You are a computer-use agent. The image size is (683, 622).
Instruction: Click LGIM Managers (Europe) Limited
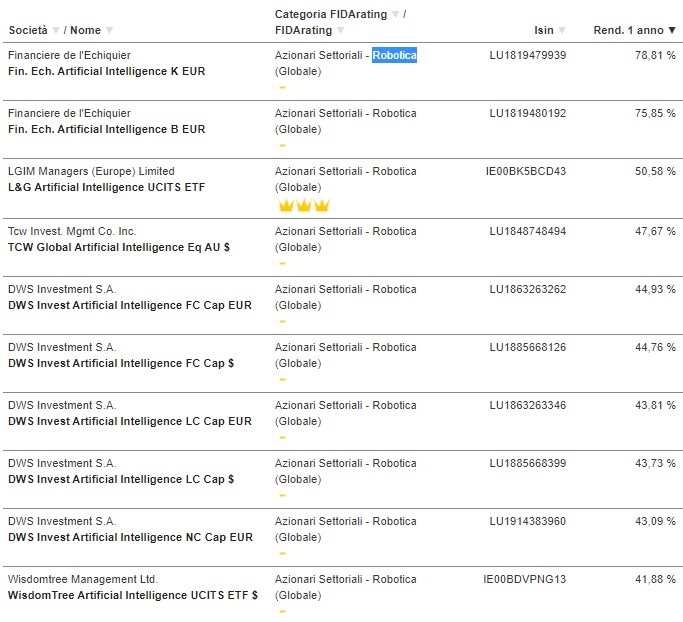pyautogui.click(x=91, y=171)
